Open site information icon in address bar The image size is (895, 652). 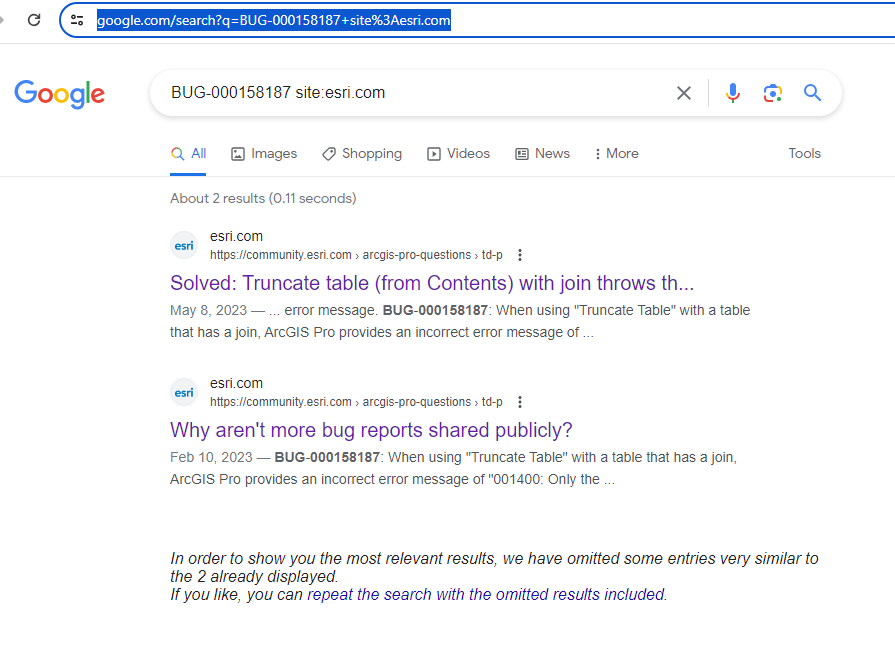click(x=77, y=19)
